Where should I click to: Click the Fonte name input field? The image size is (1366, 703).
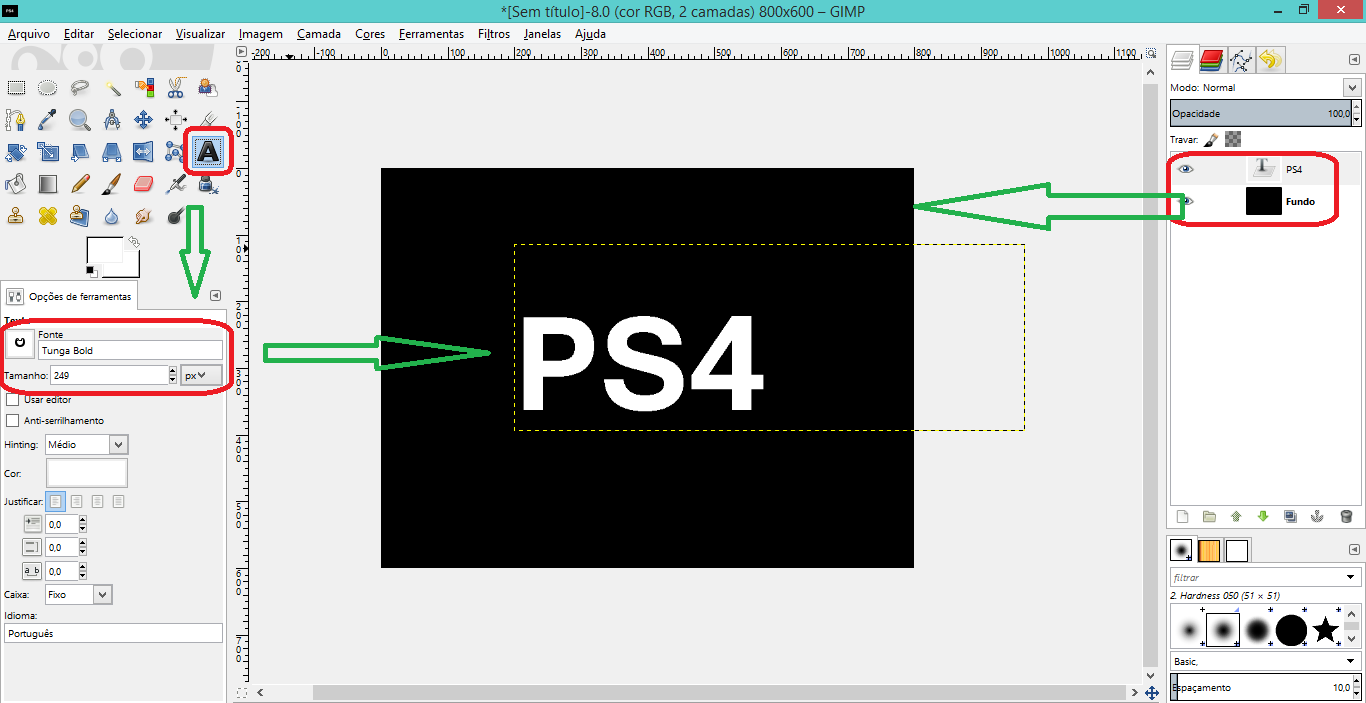point(130,351)
